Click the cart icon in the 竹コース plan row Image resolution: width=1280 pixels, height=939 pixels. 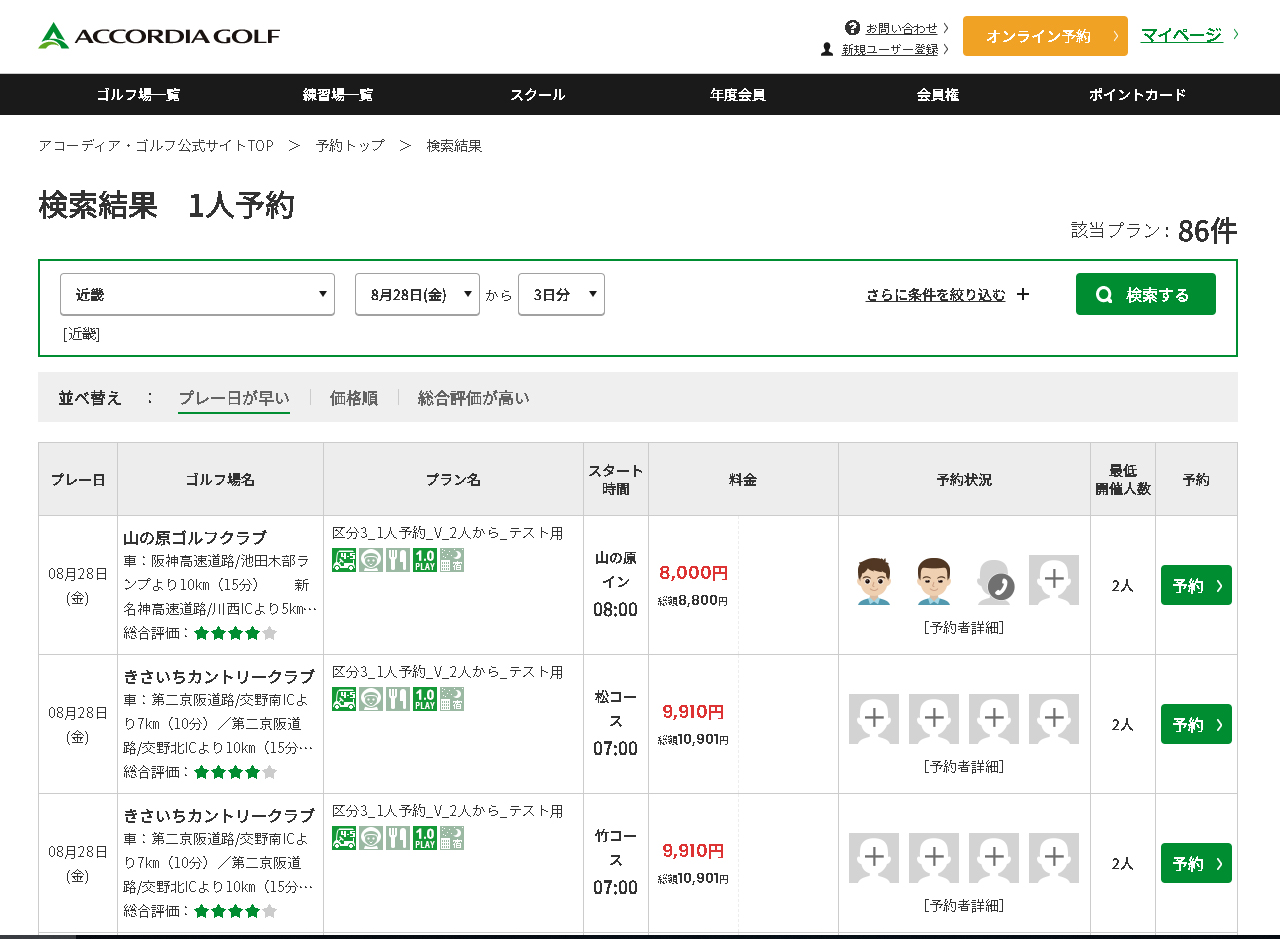(344, 838)
